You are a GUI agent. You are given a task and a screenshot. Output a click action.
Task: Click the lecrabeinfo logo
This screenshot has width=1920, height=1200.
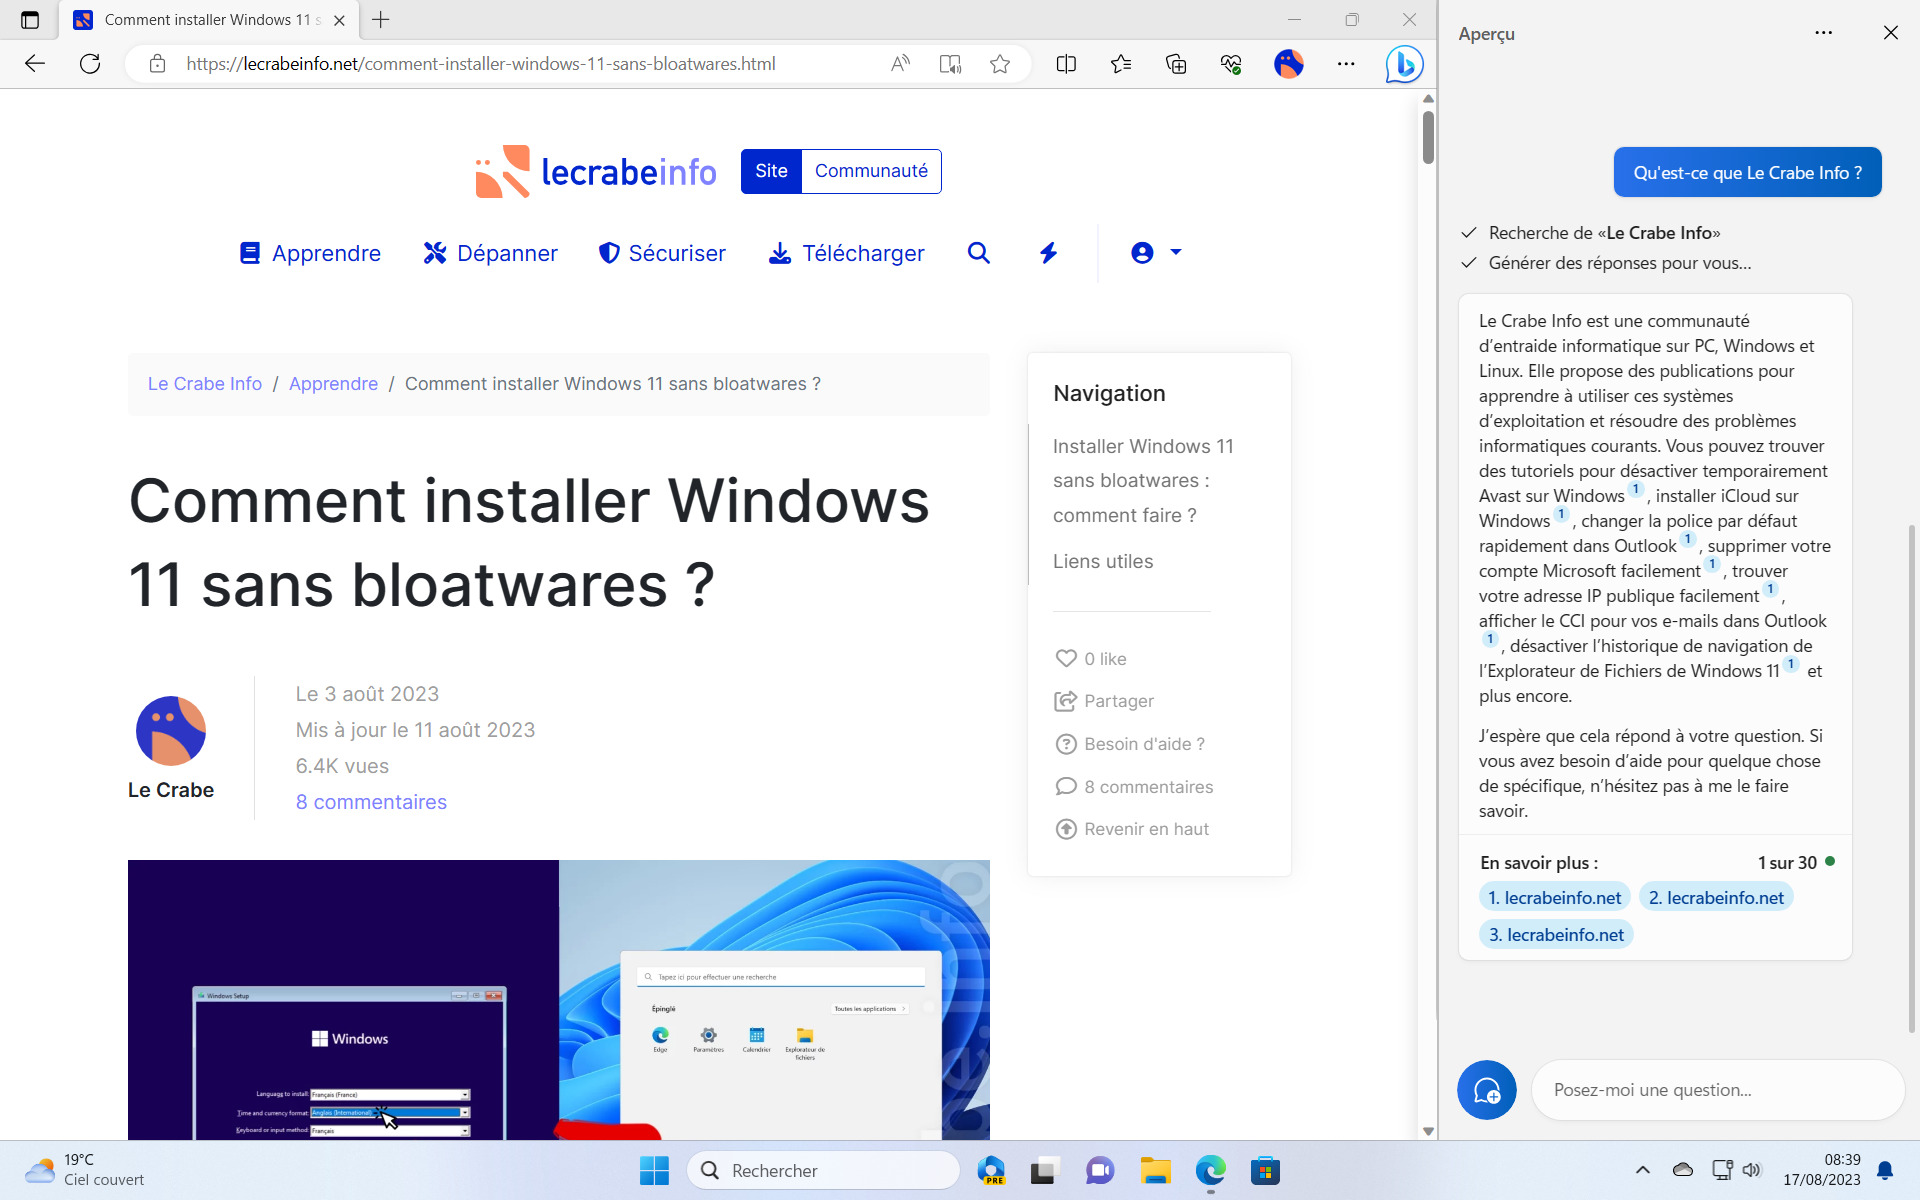click(596, 171)
